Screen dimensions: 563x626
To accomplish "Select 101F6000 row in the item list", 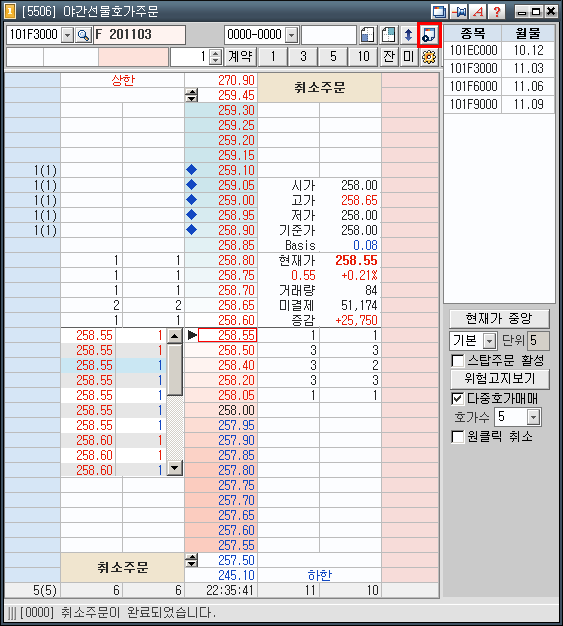I will coord(499,86).
